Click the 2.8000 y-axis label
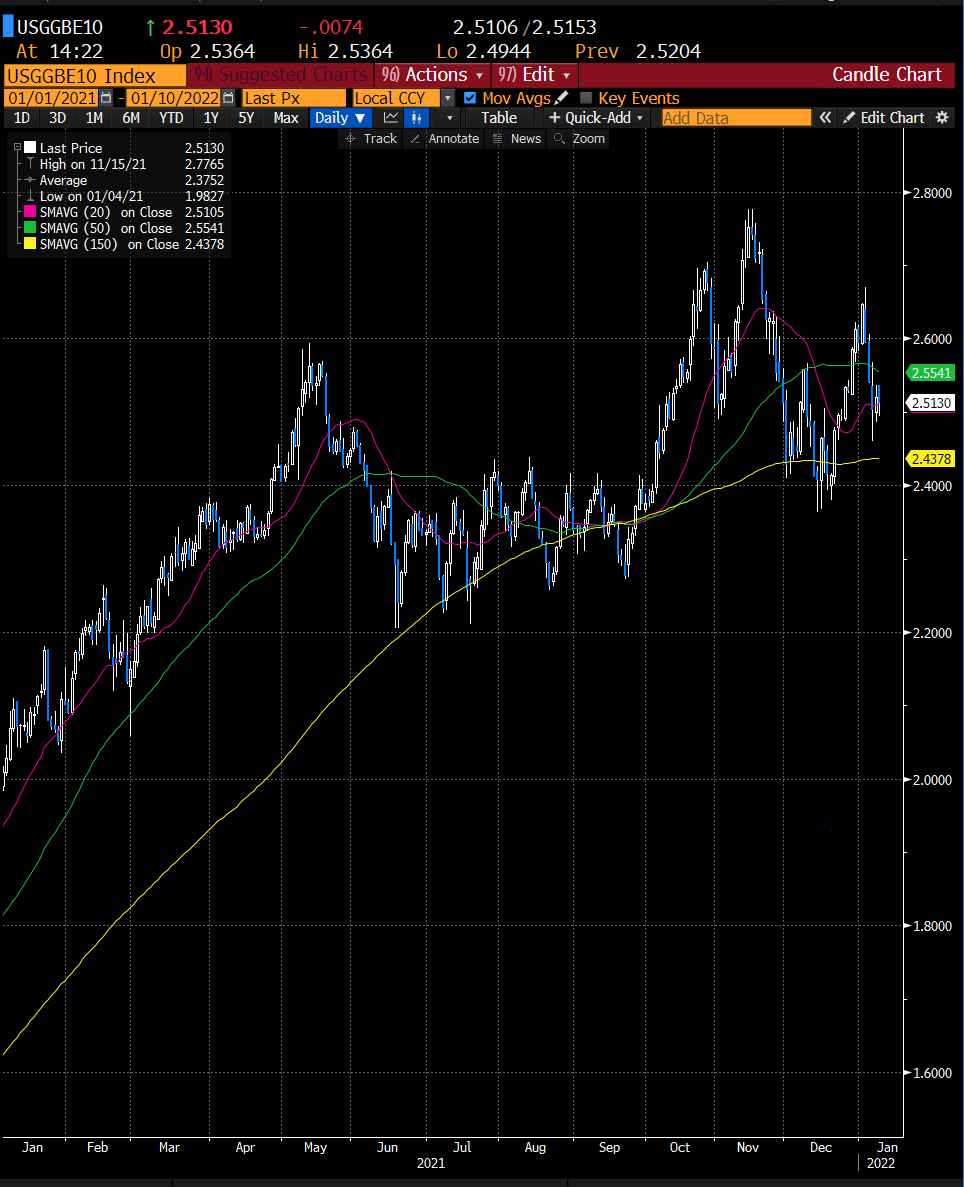This screenshot has height=1187, width=964. tap(932, 193)
